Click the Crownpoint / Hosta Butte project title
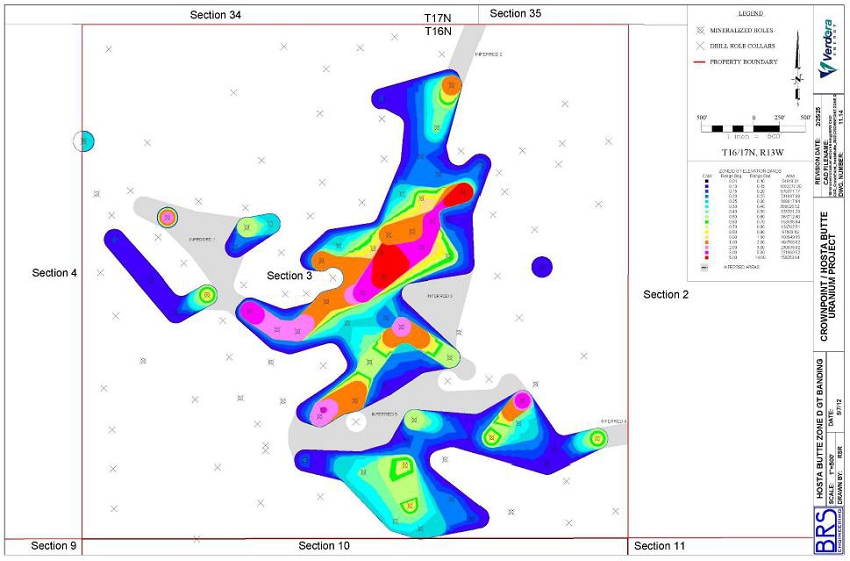The width and height of the screenshot is (850, 561). (829, 276)
